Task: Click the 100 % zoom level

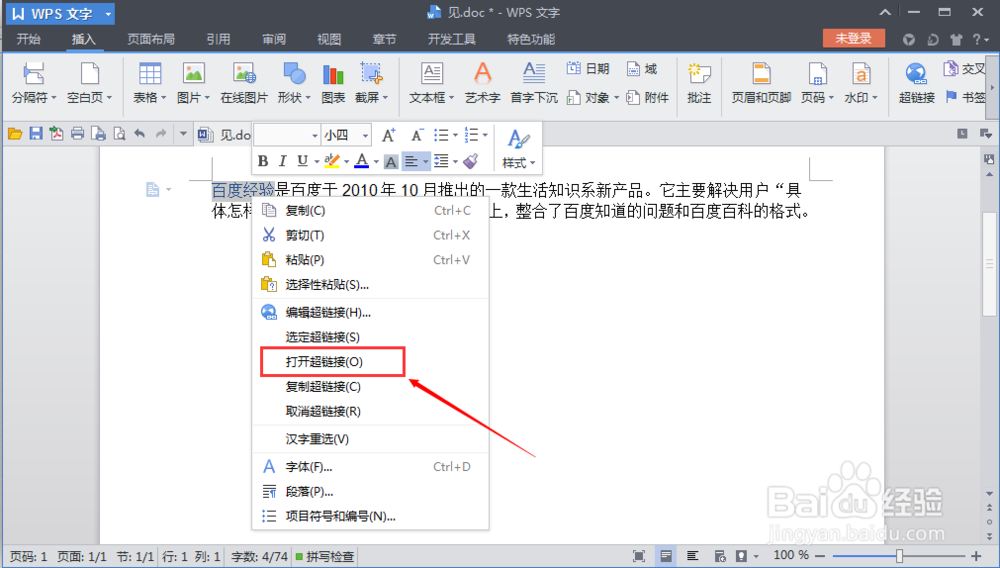Action: click(x=791, y=556)
